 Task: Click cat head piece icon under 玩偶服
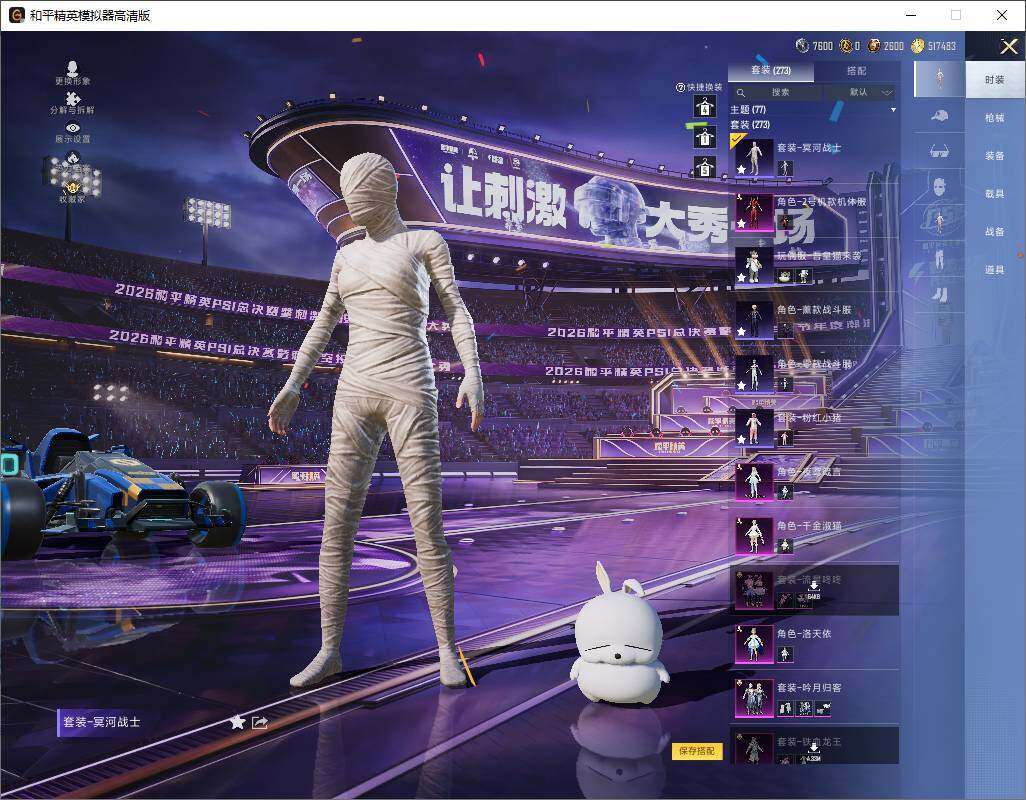[x=785, y=276]
